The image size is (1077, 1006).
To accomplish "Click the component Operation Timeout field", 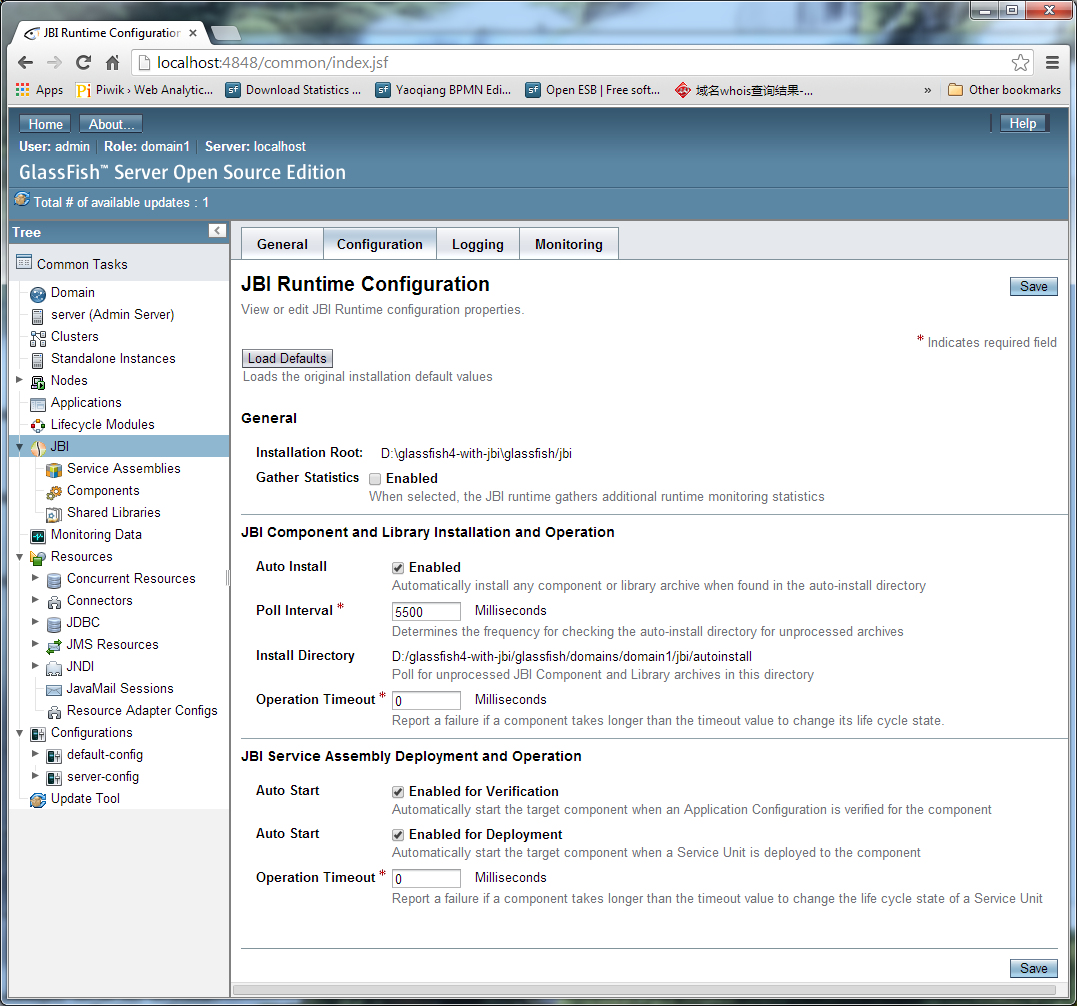I will point(426,700).
